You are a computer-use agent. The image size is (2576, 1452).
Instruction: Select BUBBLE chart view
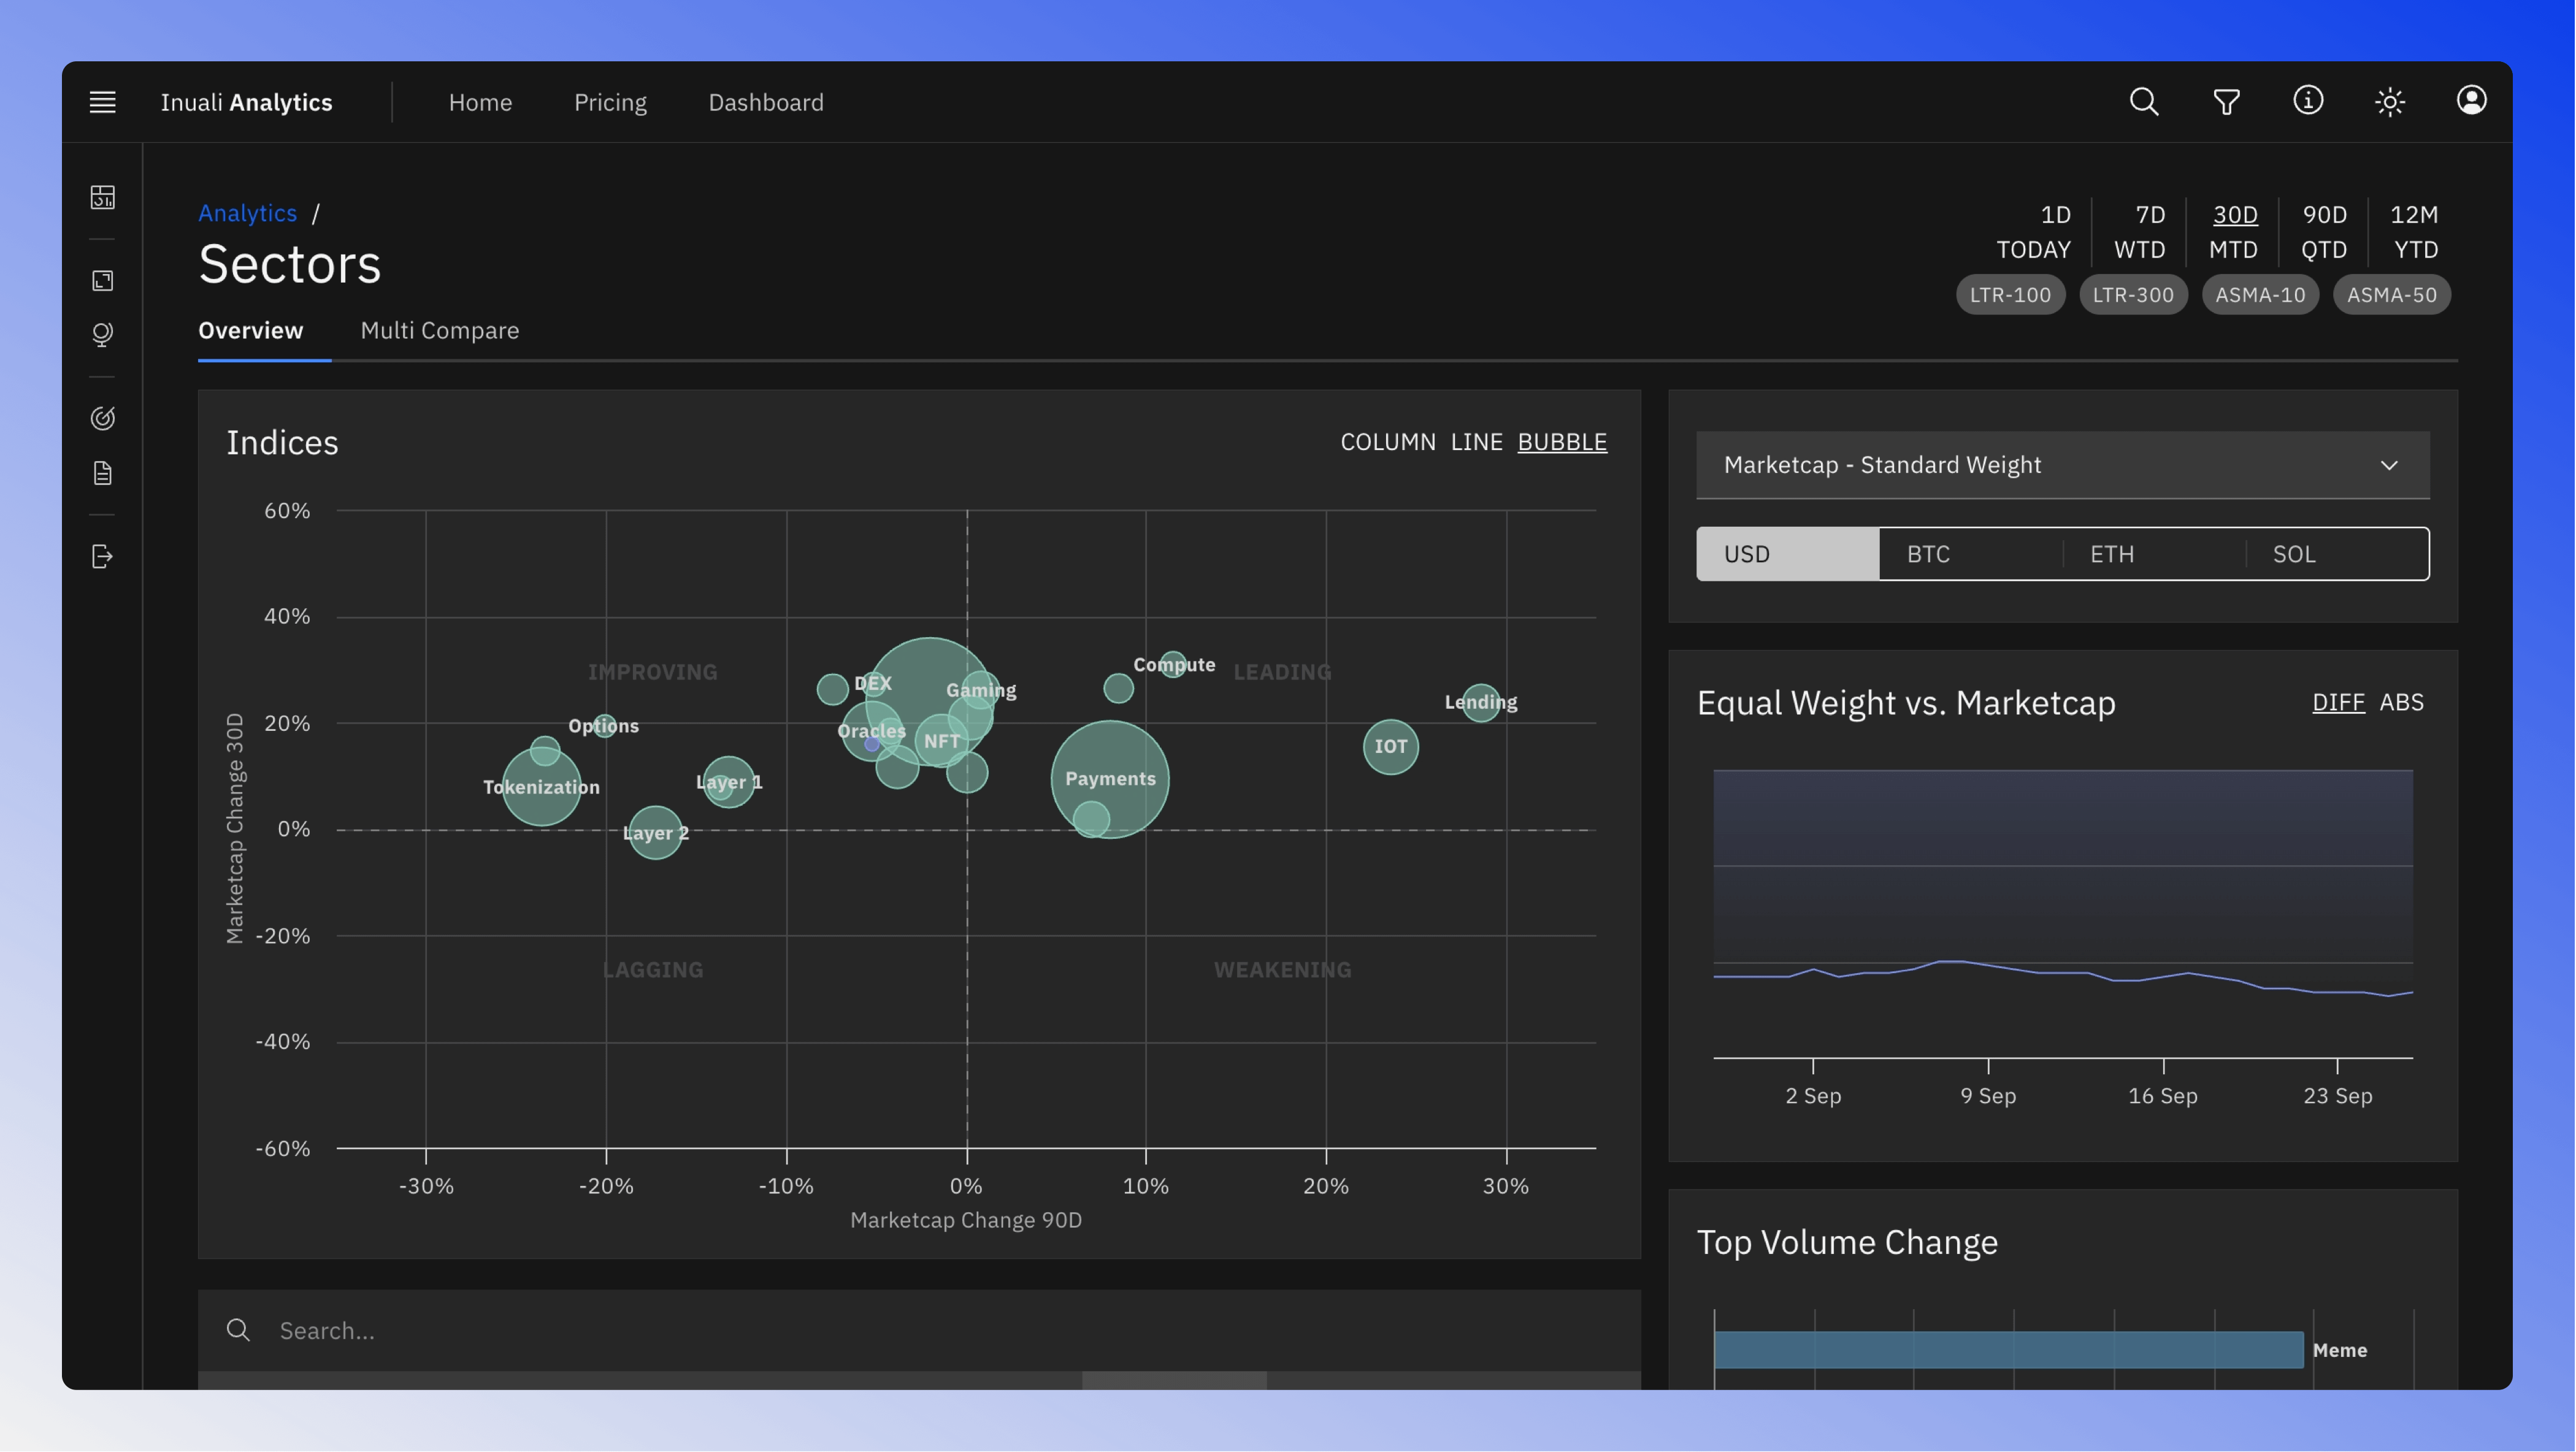pos(1562,442)
